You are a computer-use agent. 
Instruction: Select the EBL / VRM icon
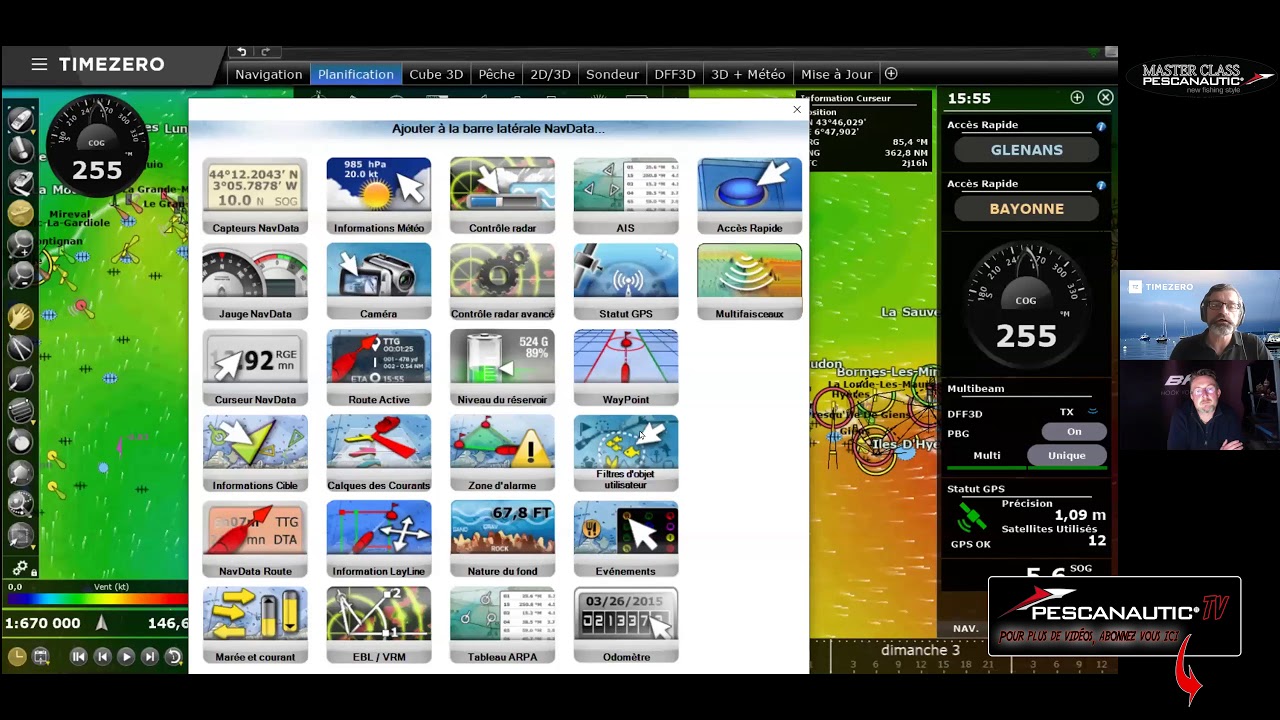[x=379, y=626]
